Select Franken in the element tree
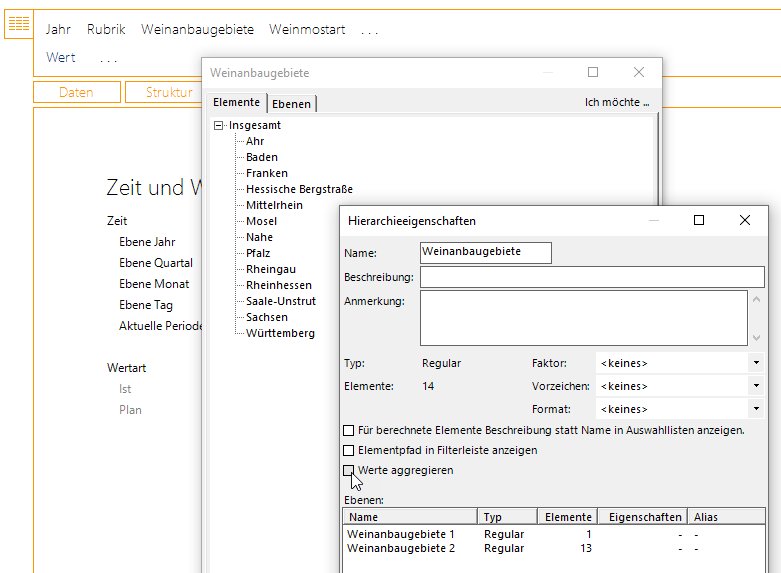Viewport: 781px width, 573px height. tap(266, 173)
